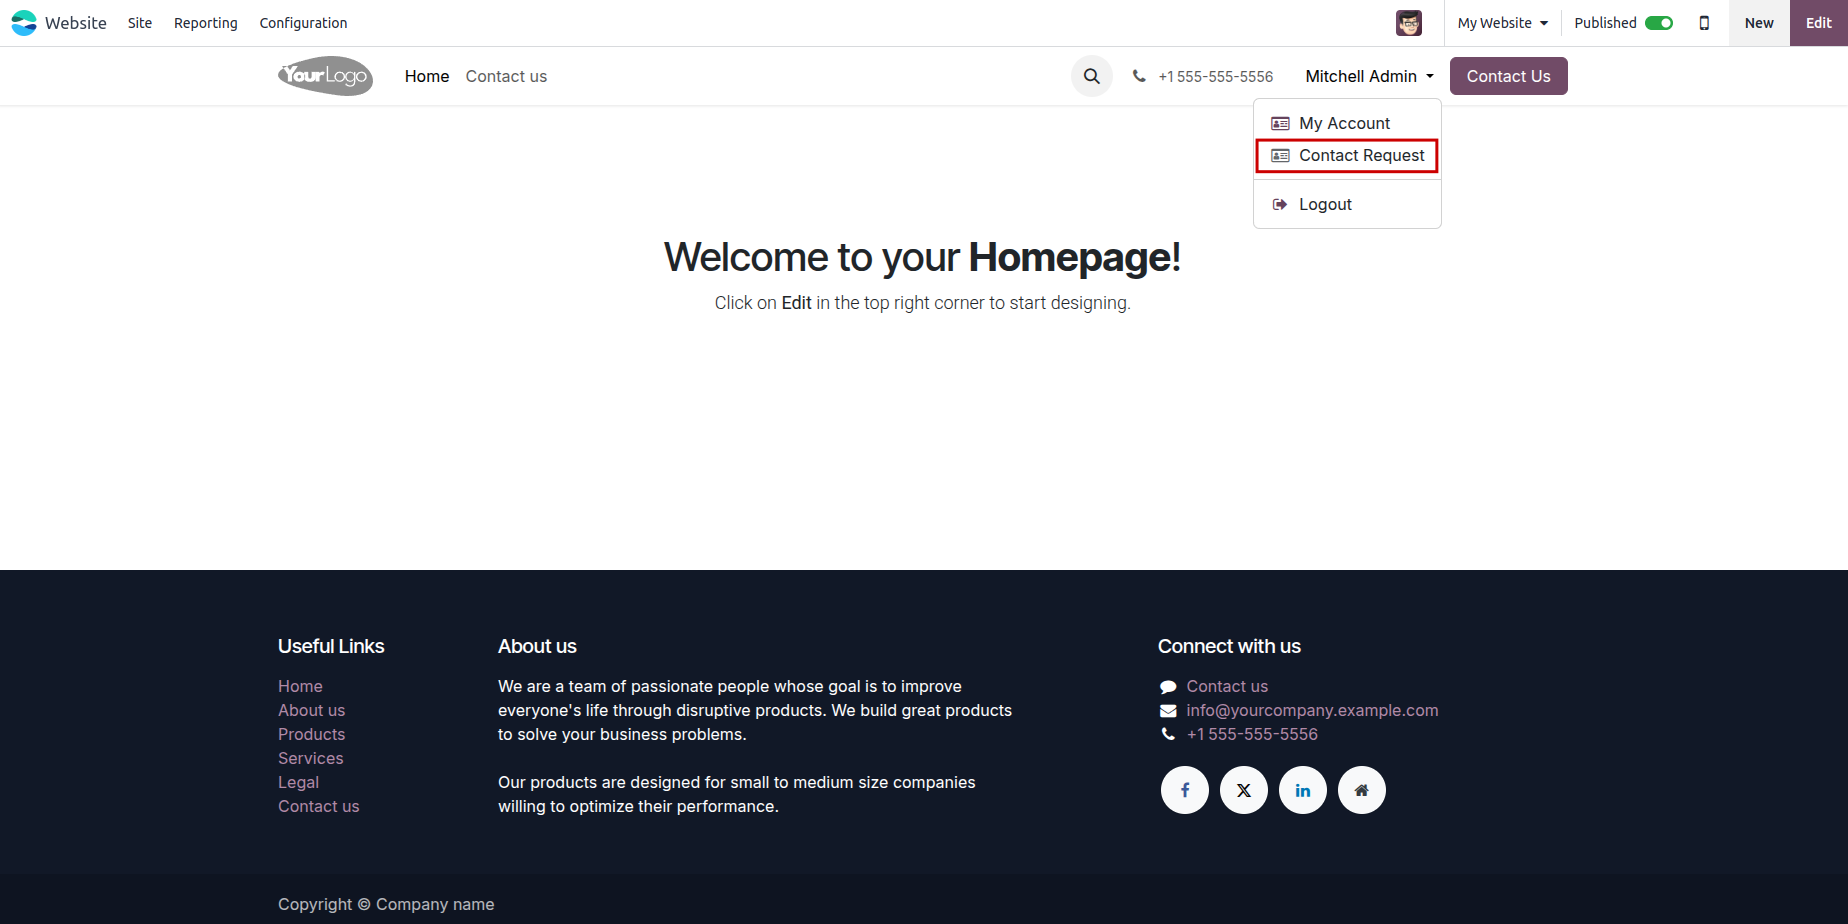Click the Copyright Company name text

386,904
